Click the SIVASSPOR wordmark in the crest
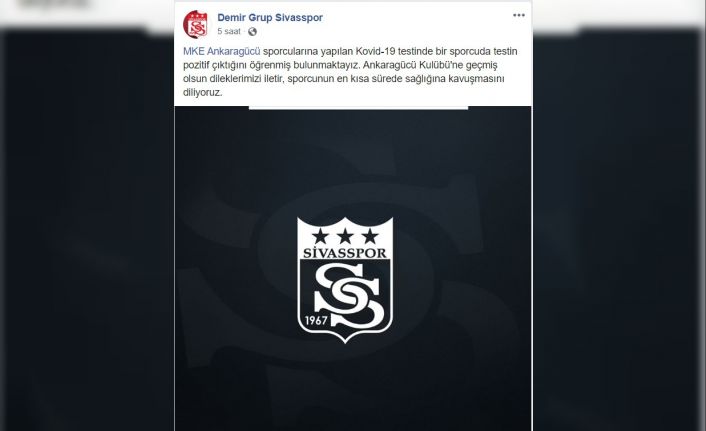The height and width of the screenshot is (431, 706). point(344,253)
